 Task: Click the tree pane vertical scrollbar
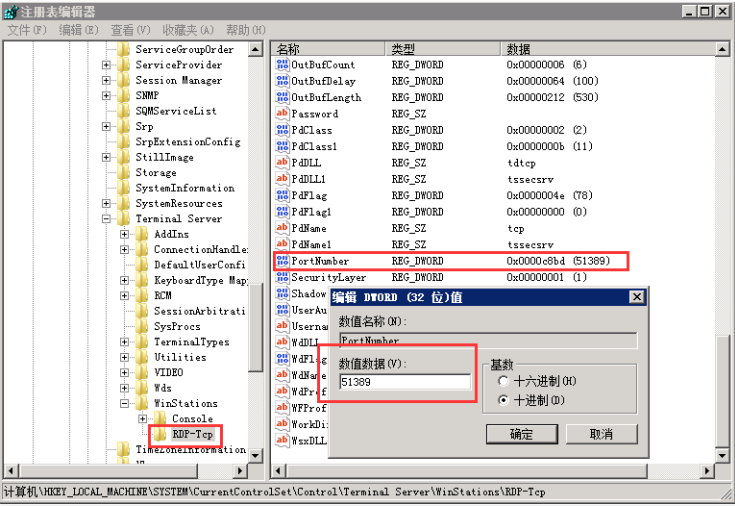(255, 250)
